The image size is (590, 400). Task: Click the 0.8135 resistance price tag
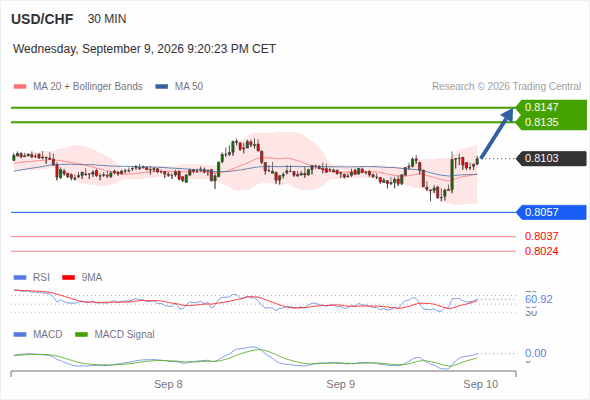click(x=551, y=122)
